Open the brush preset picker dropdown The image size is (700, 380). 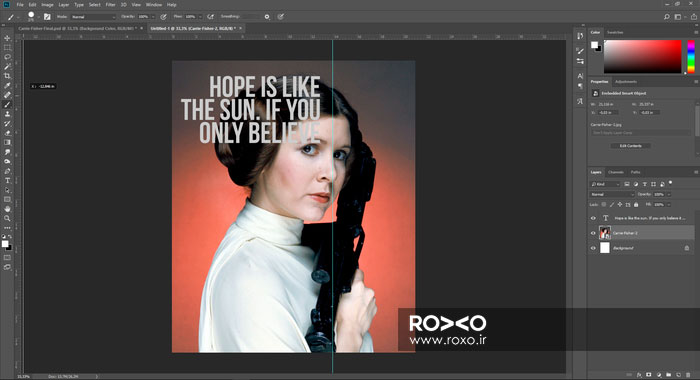coord(39,17)
